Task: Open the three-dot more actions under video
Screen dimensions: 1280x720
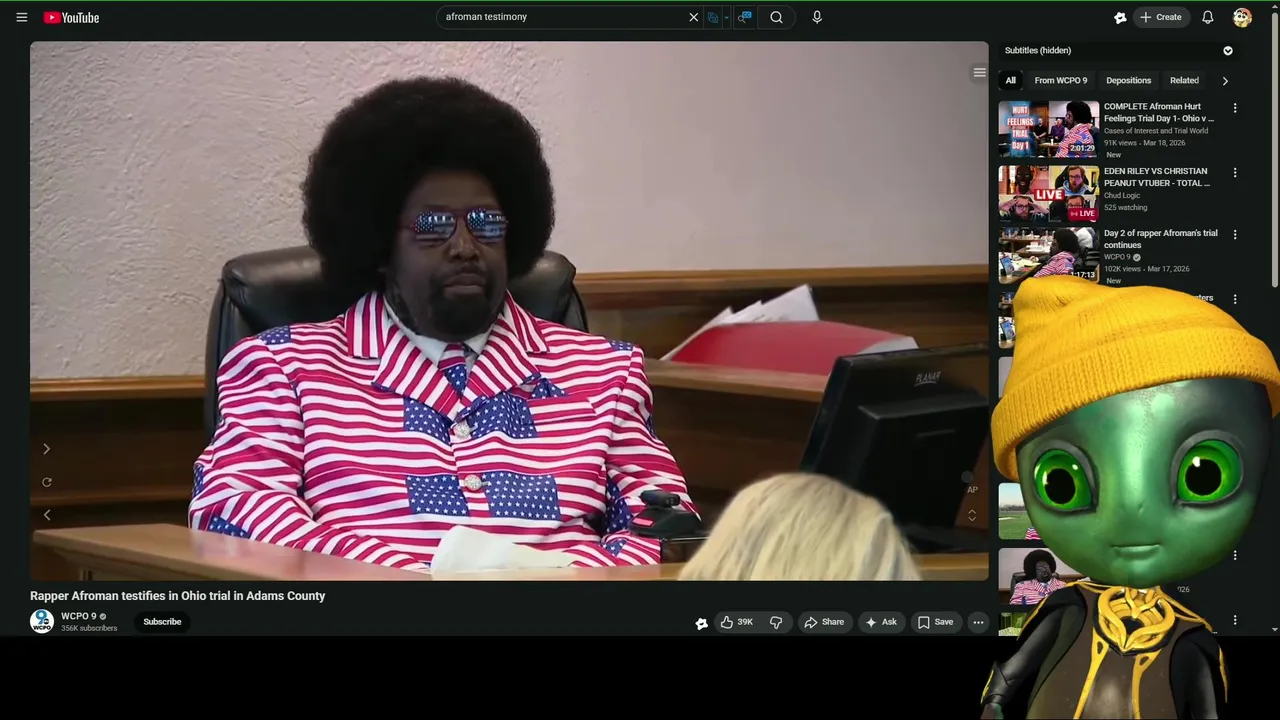Action: [978, 622]
